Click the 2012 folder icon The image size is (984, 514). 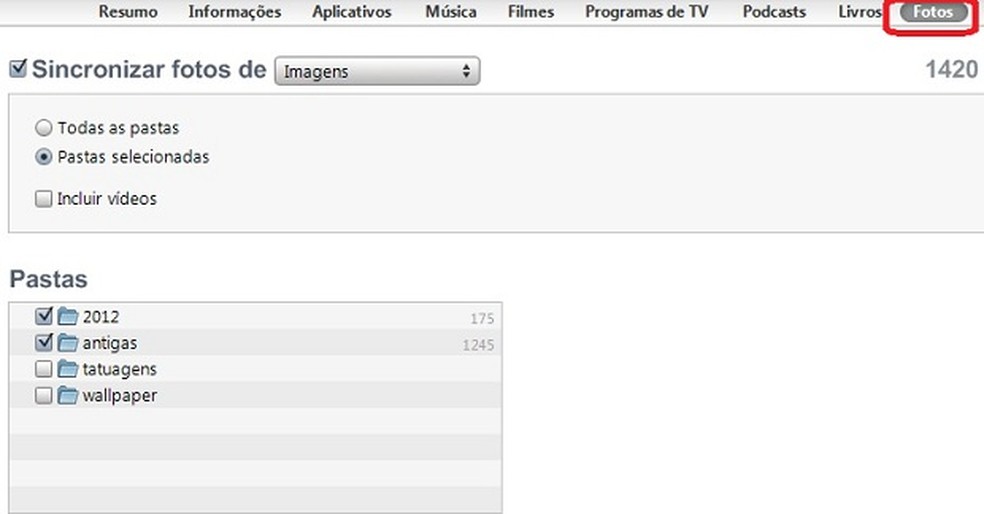click(68, 316)
